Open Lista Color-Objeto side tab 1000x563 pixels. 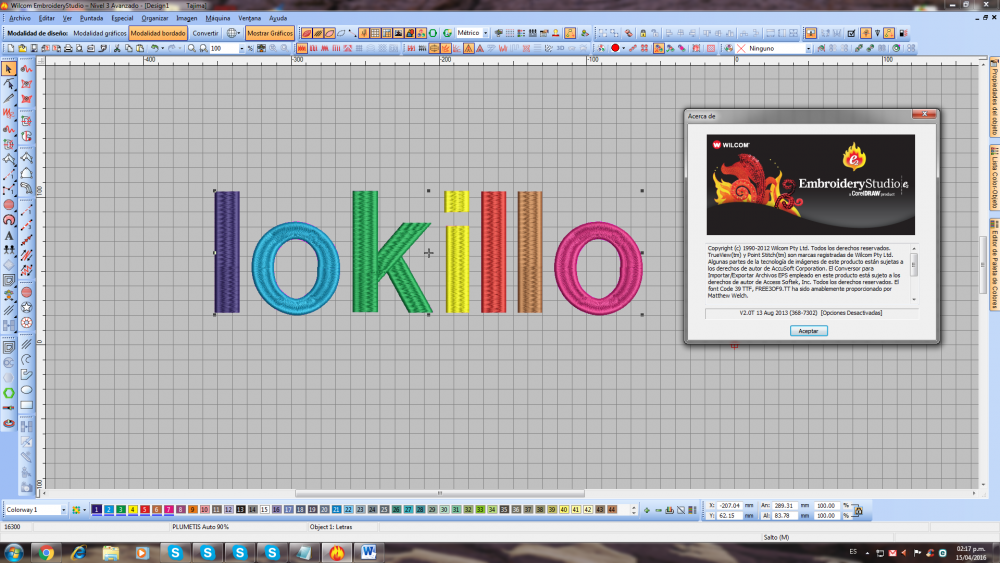click(x=994, y=178)
